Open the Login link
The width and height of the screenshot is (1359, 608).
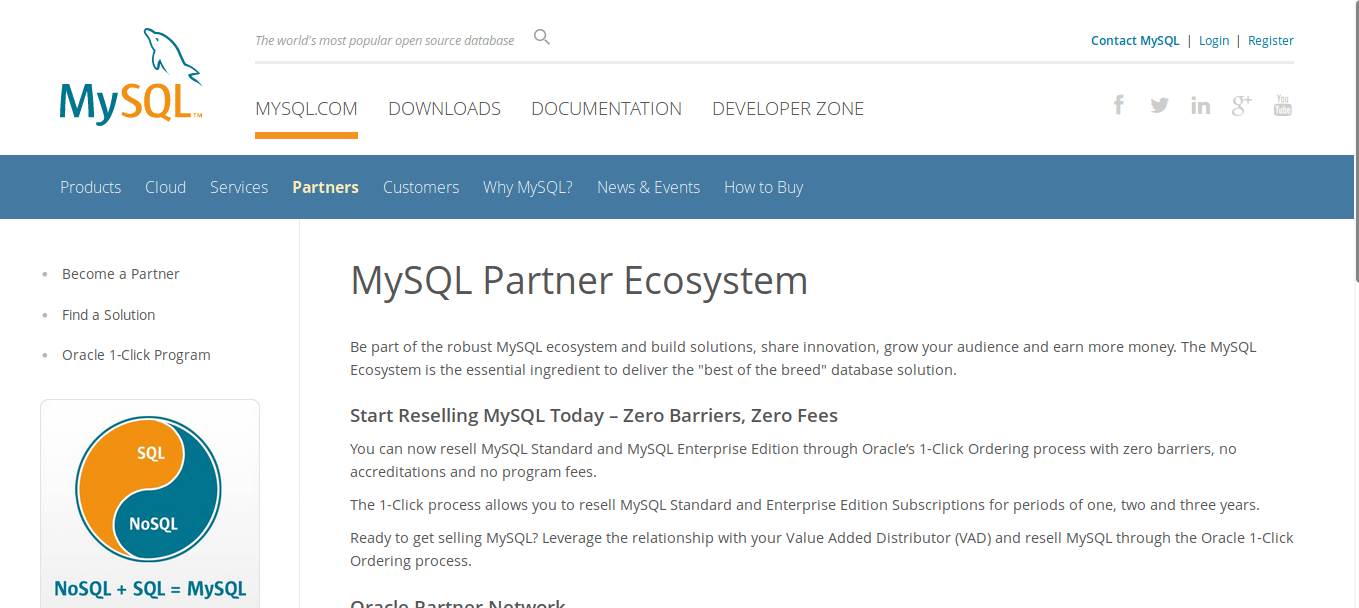pos(1214,41)
